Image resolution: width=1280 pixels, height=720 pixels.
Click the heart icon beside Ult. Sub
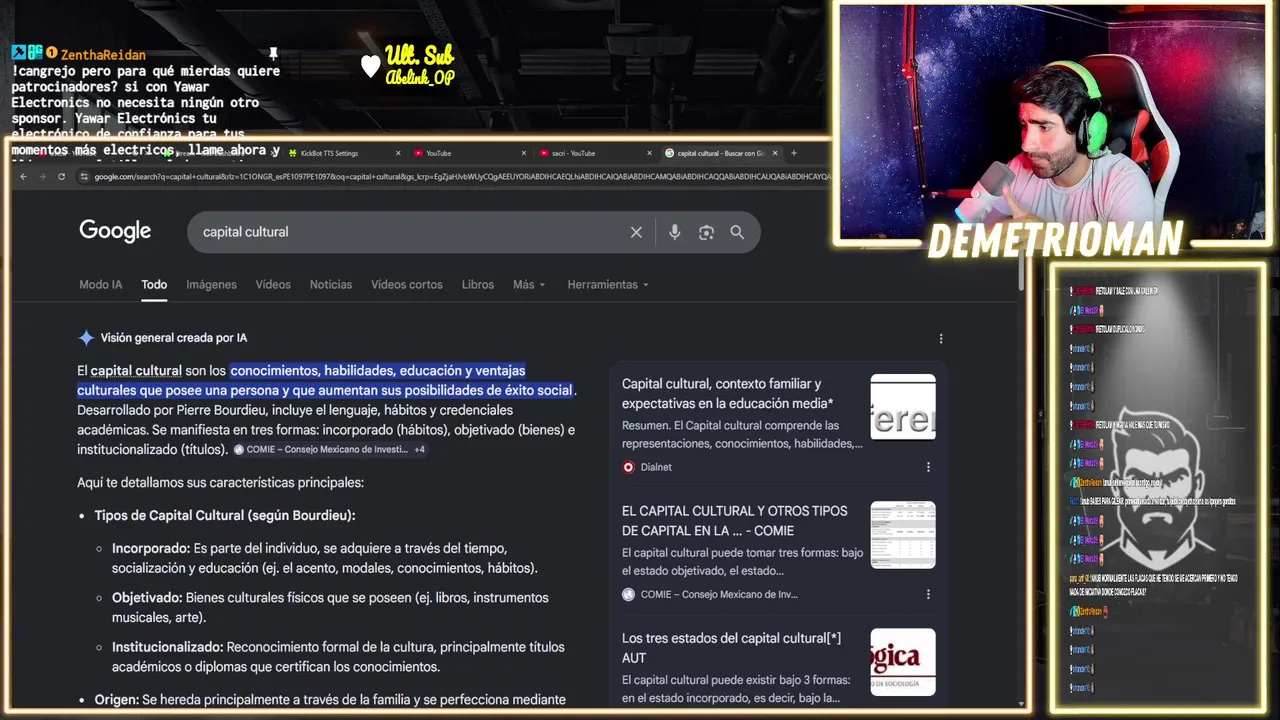[x=371, y=66]
